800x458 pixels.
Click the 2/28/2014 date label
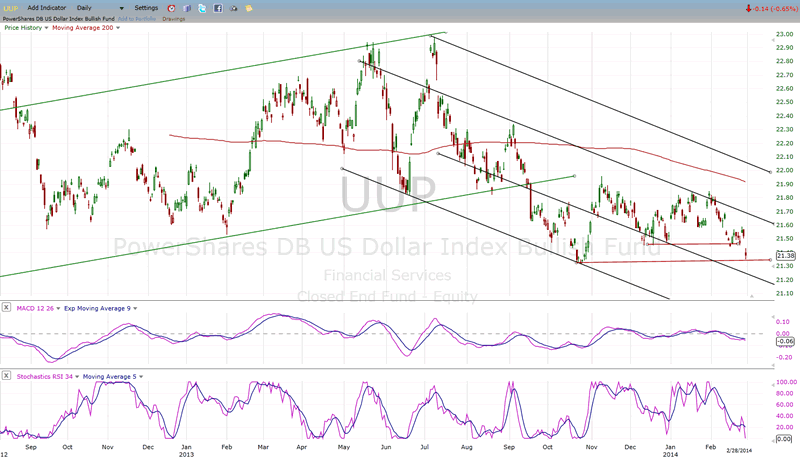[739, 450]
